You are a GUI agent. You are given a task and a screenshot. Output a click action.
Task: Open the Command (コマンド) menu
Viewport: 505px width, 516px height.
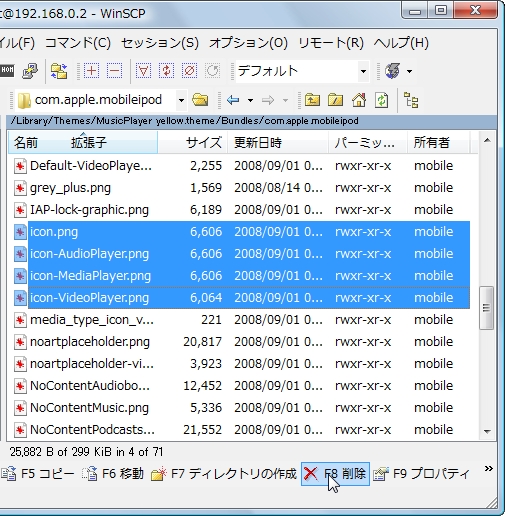78,43
